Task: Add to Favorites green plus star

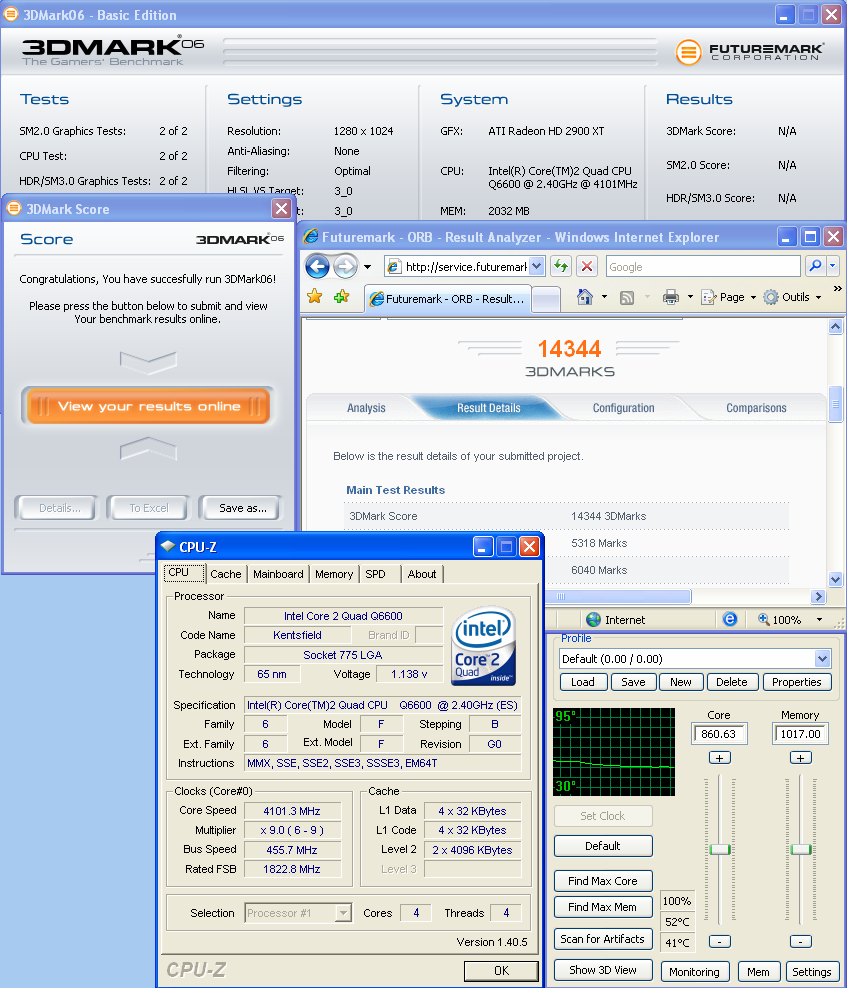Action: point(342,297)
